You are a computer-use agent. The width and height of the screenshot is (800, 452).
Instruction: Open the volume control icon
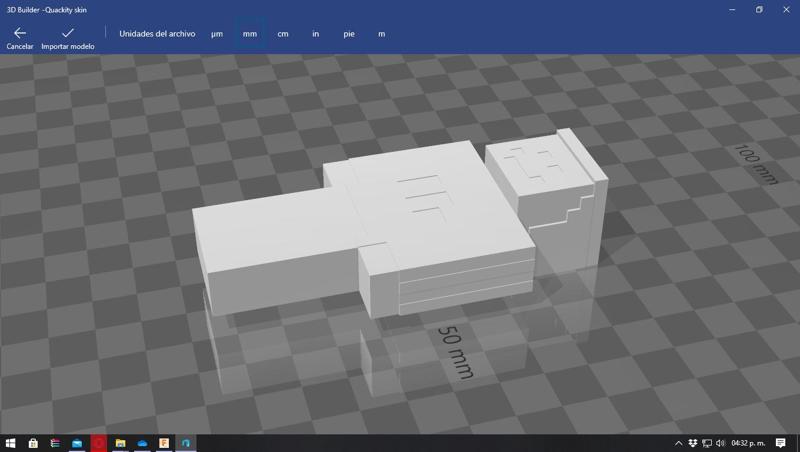[x=720, y=443]
